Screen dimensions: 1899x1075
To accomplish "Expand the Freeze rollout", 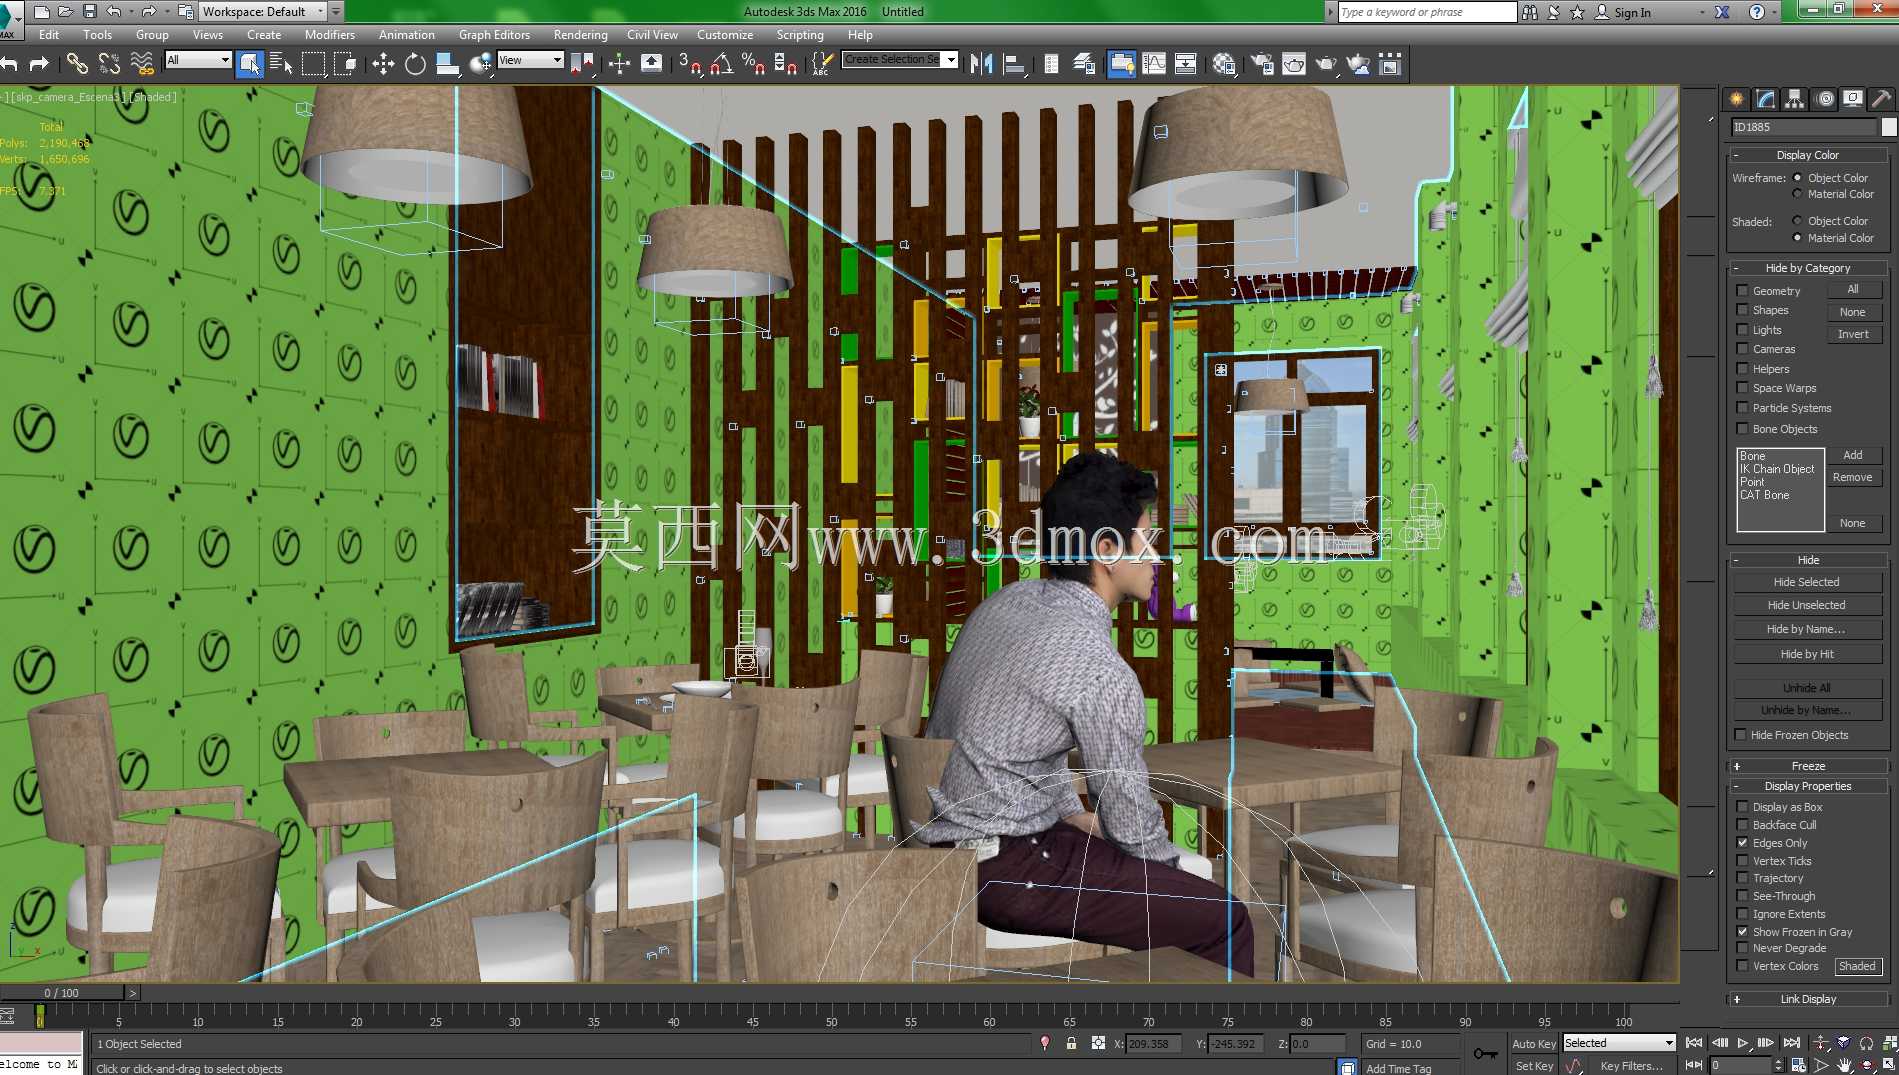I will tap(1808, 766).
